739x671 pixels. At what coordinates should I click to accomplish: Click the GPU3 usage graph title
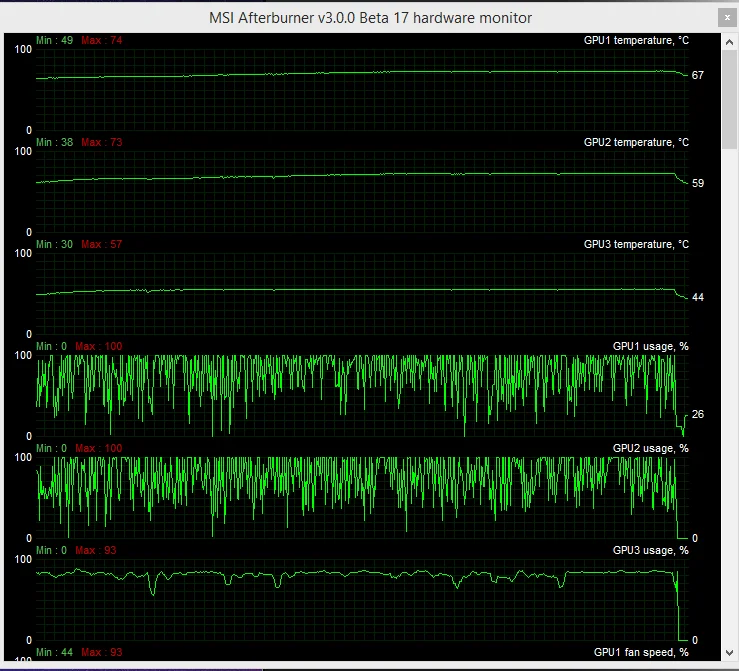650,550
